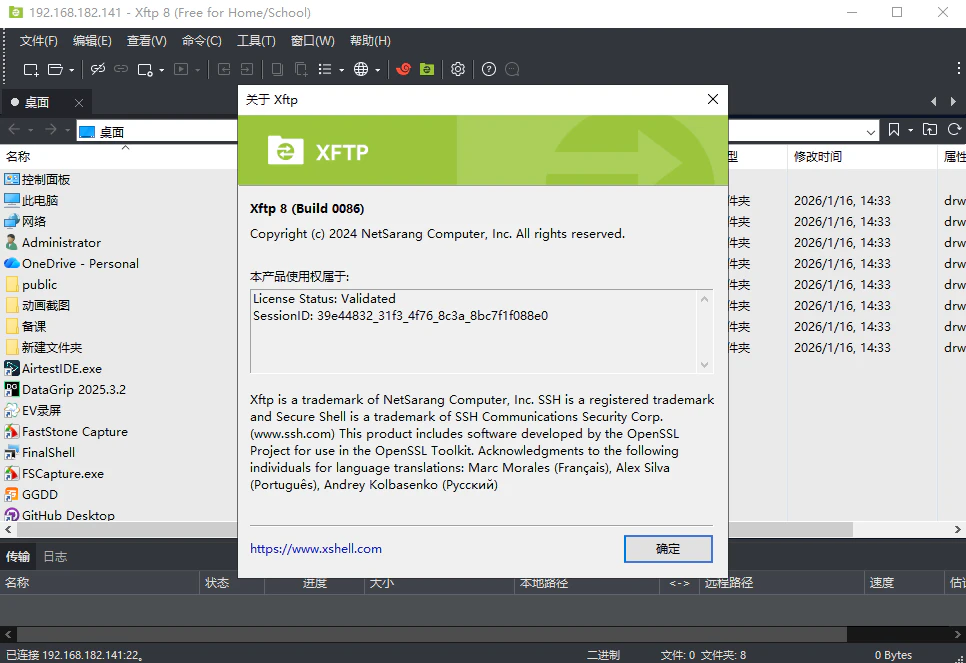Open settings using the gear toolbar icon
Image resolution: width=966 pixels, height=663 pixels.
pos(457,68)
